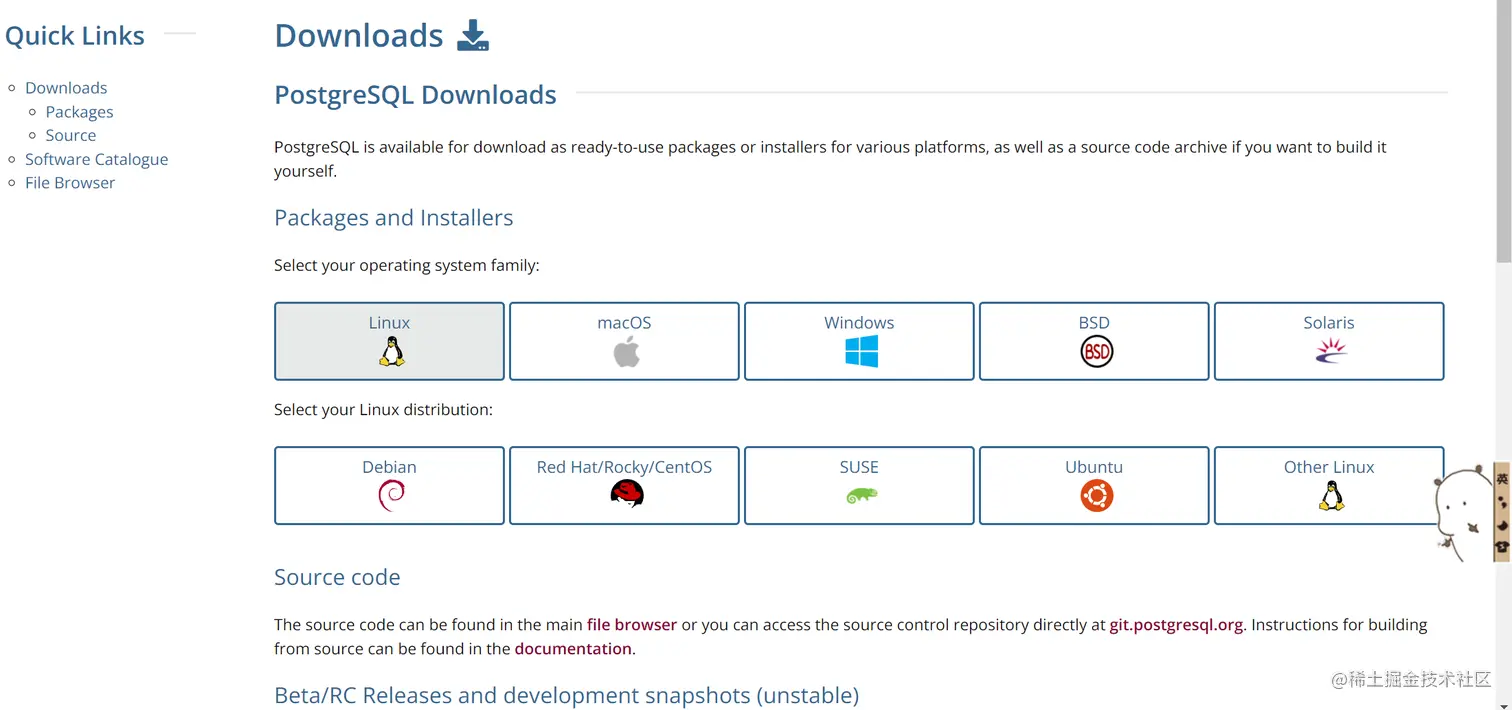Click the Other Linux penguin icon
1512x710 pixels.
(1331, 496)
